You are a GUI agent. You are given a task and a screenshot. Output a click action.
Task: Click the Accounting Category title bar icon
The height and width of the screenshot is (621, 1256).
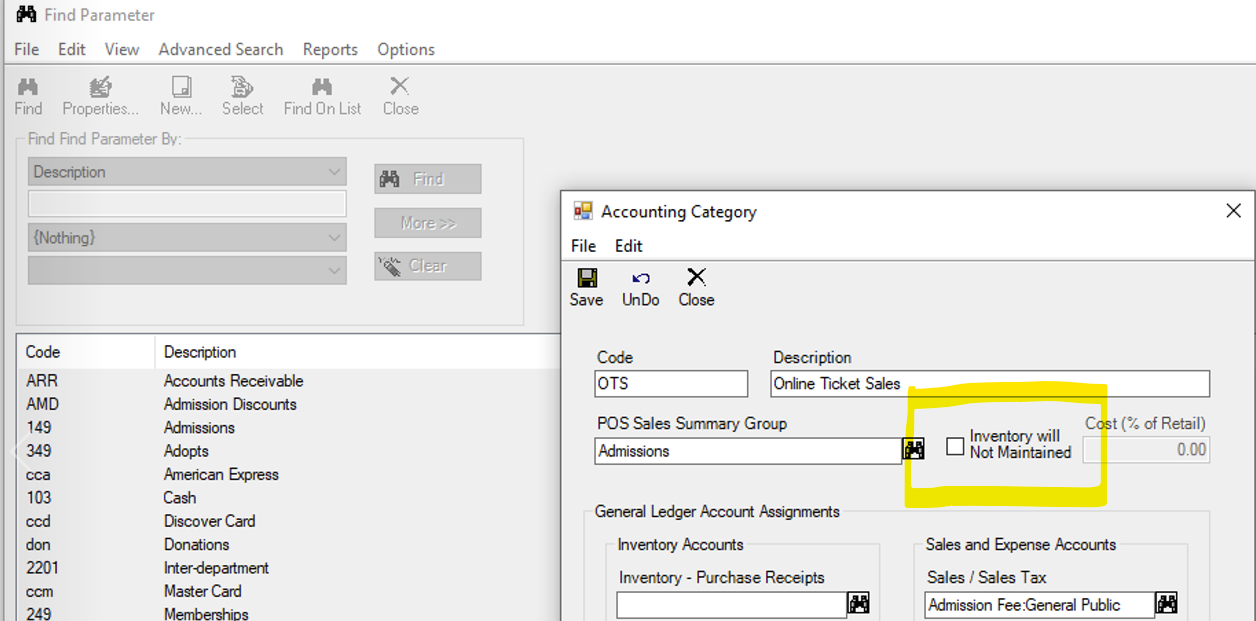pyautogui.click(x=582, y=211)
